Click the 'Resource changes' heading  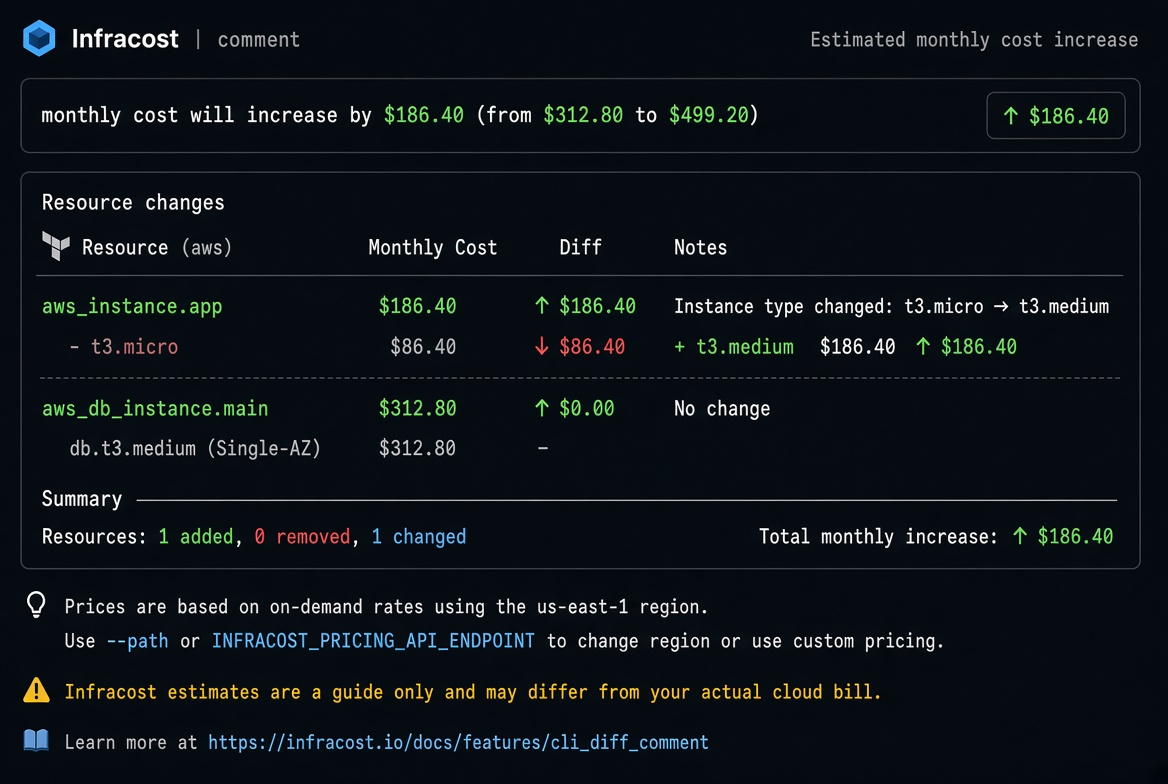click(133, 203)
